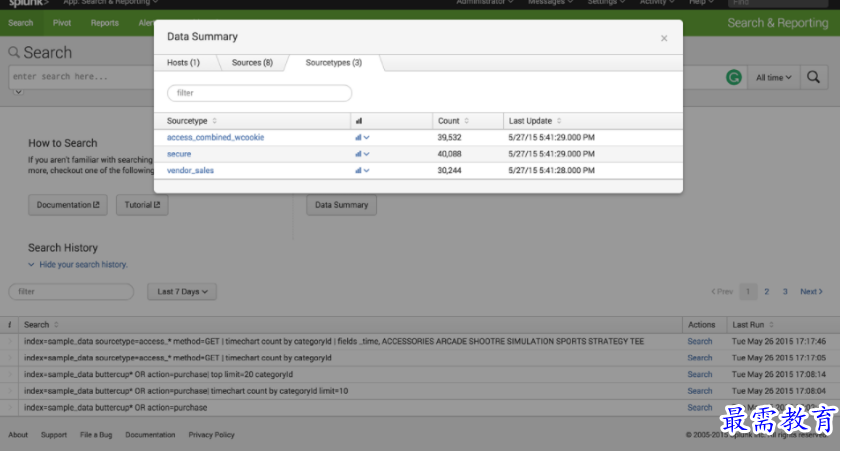Image resolution: width=844 pixels, height=451 pixels.
Task: Click count 40,088 cell
Action: click(x=449, y=154)
